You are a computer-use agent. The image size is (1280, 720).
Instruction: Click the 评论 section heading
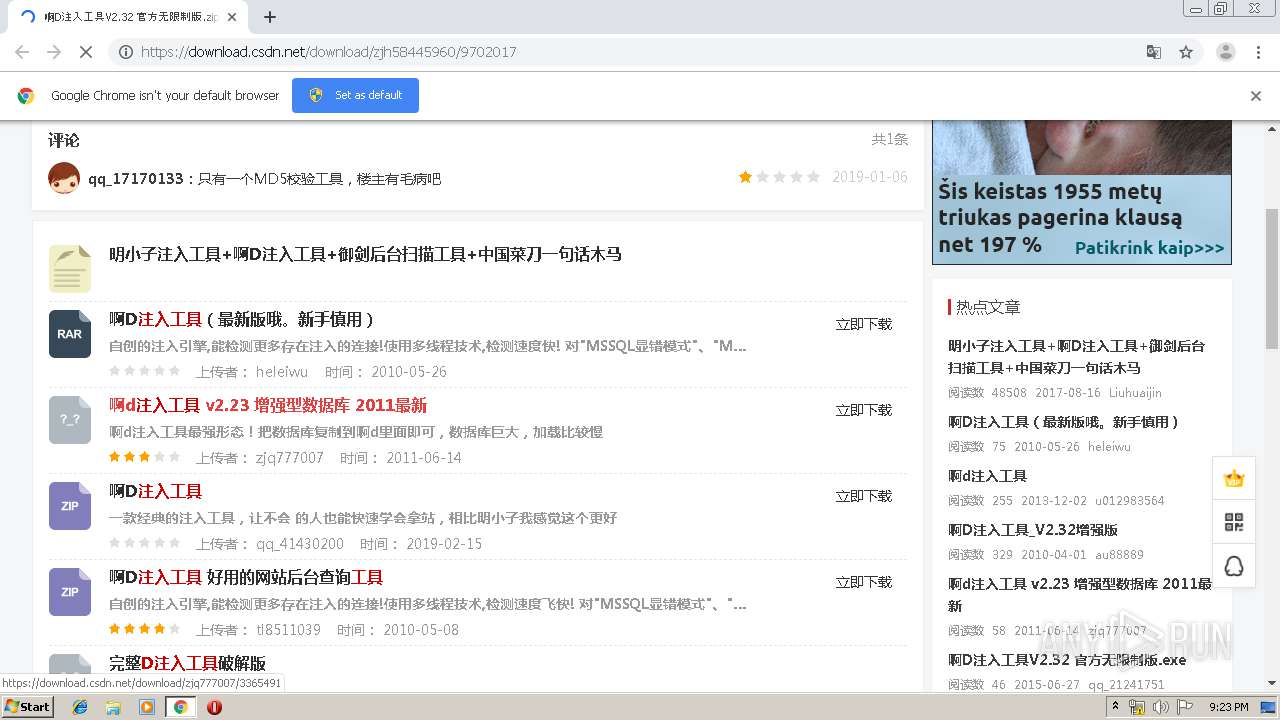(x=64, y=140)
